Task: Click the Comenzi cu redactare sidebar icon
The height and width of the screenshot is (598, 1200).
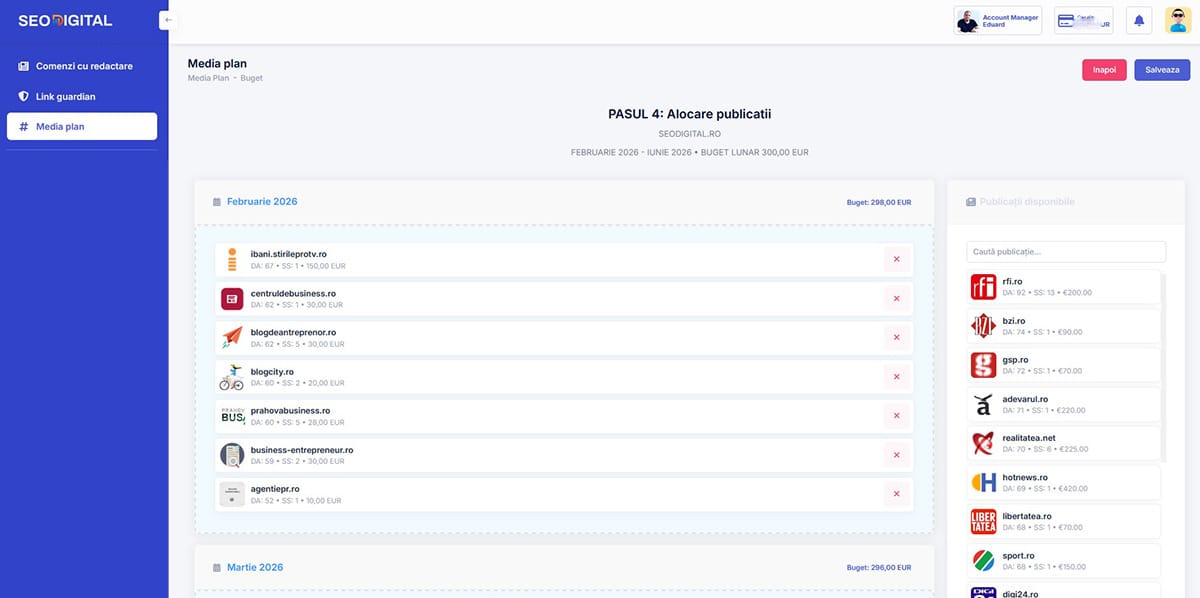Action: pos(22,66)
